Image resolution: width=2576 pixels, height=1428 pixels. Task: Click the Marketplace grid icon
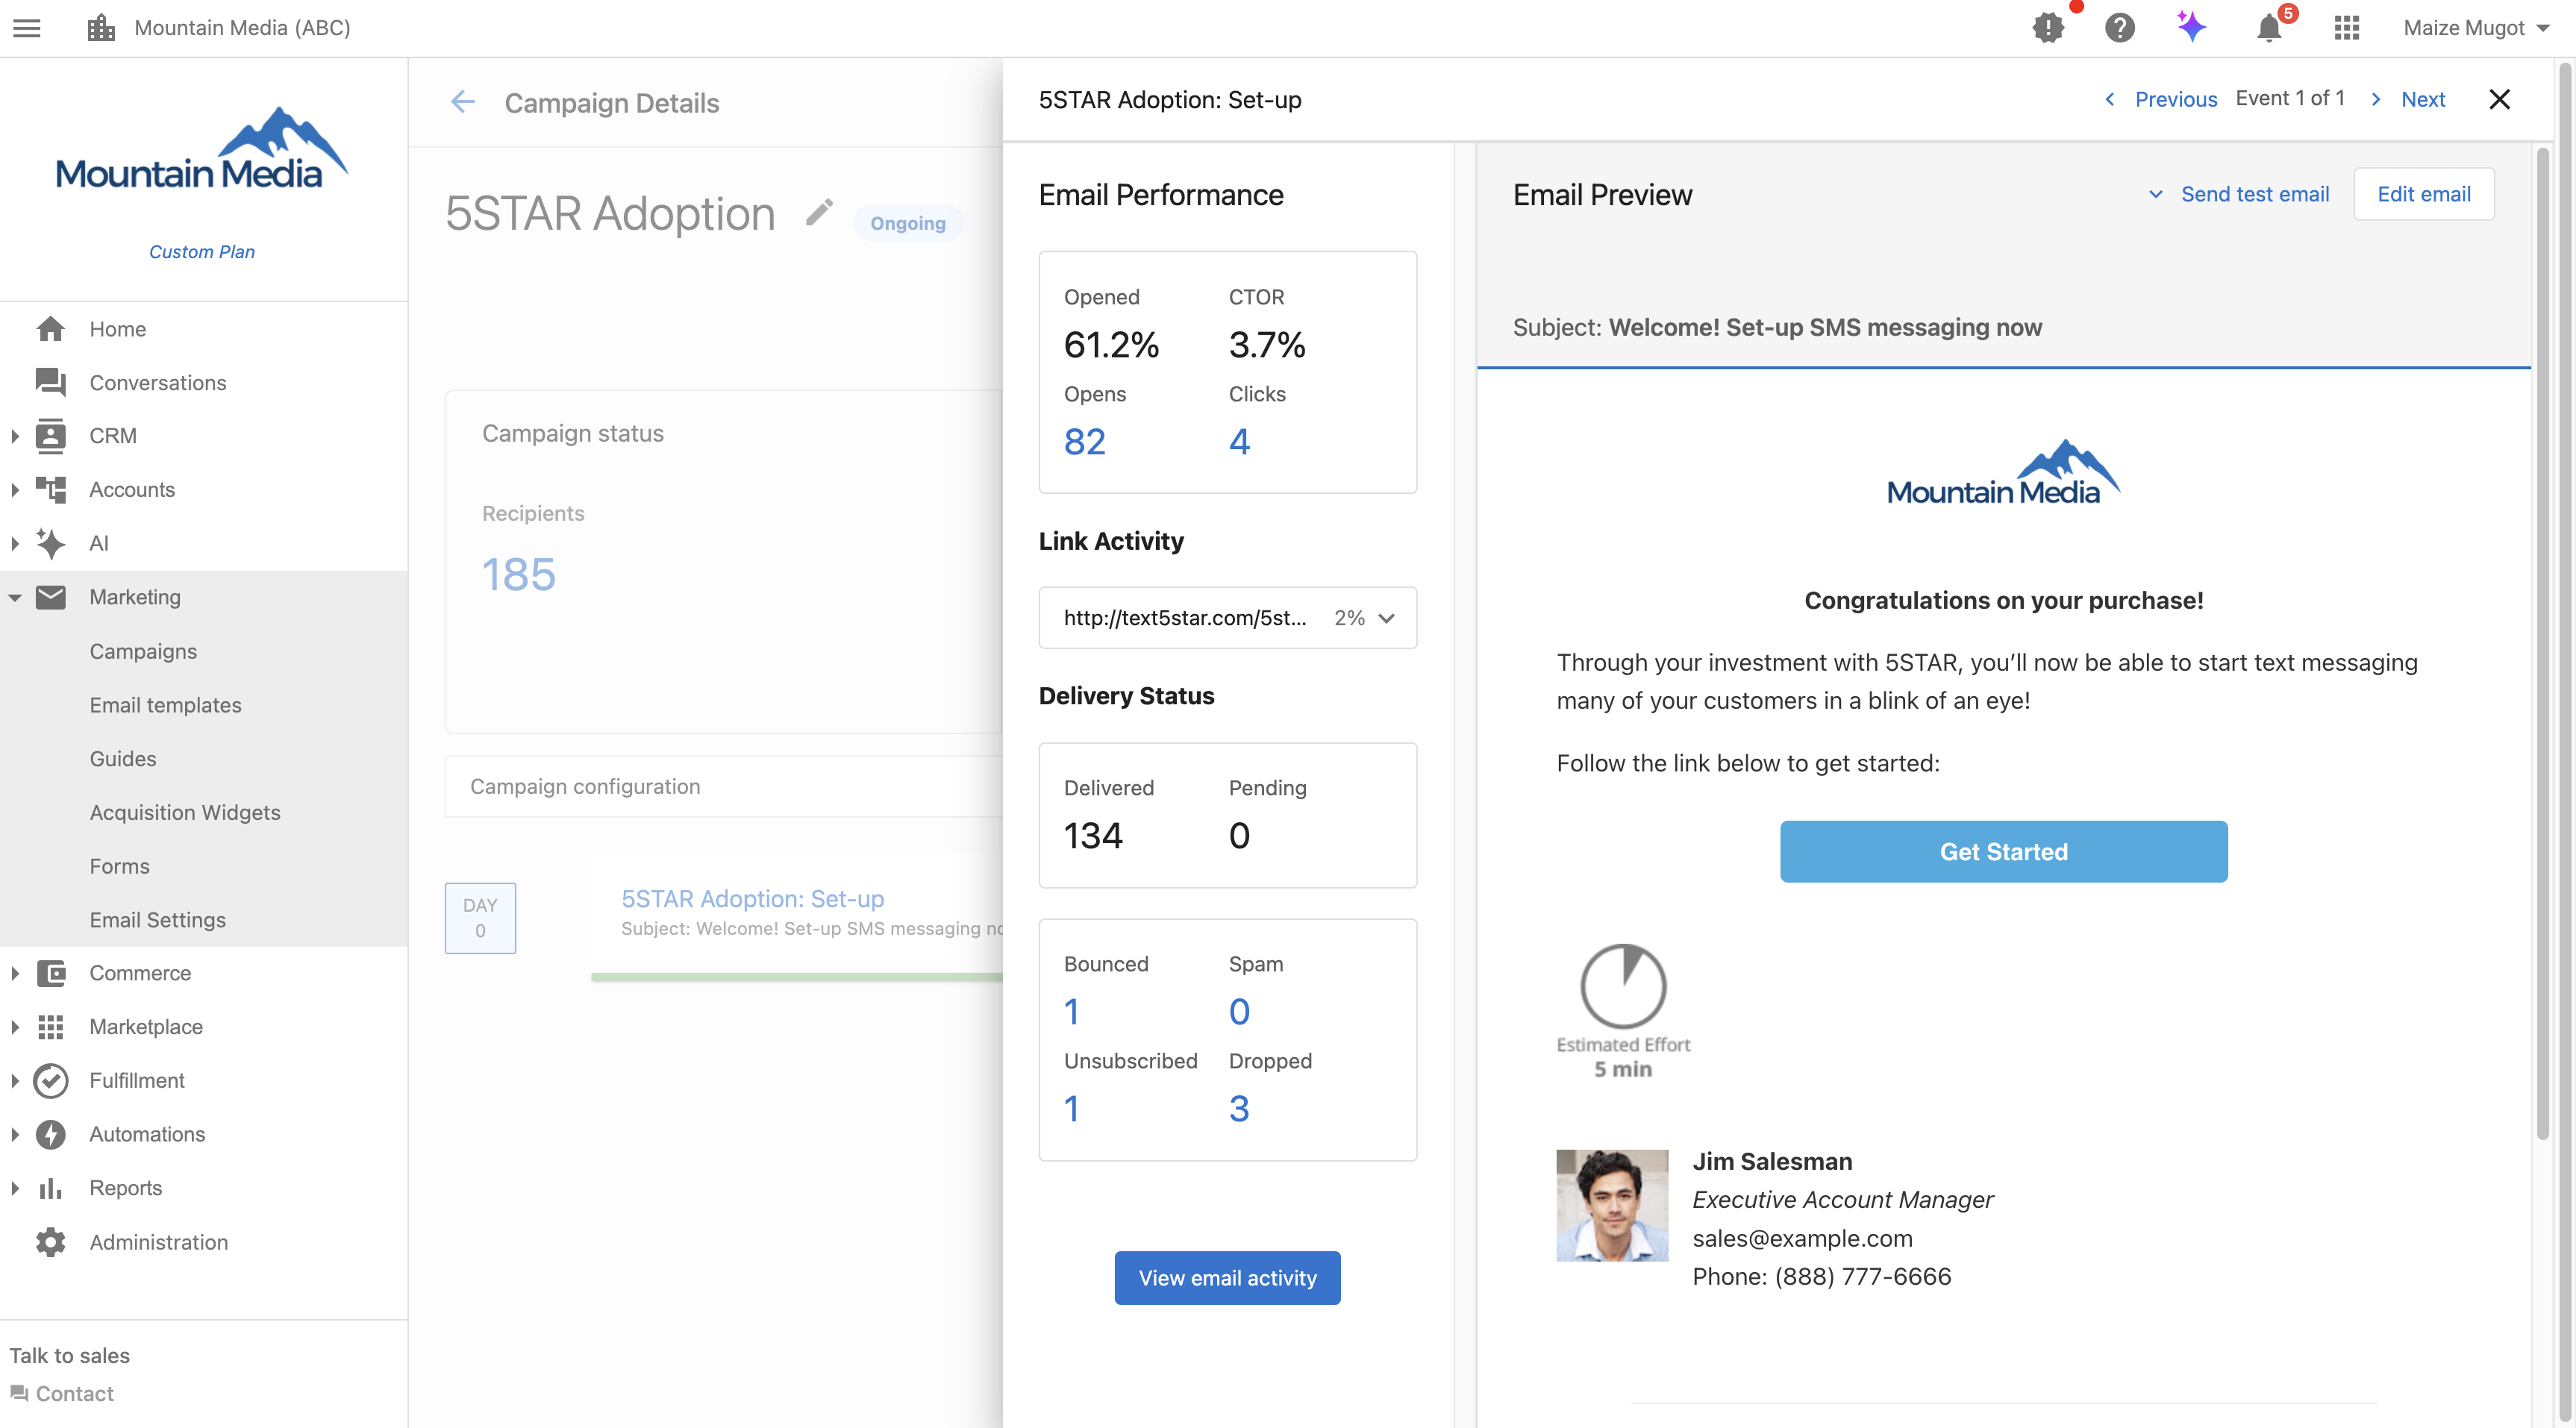click(x=51, y=1027)
